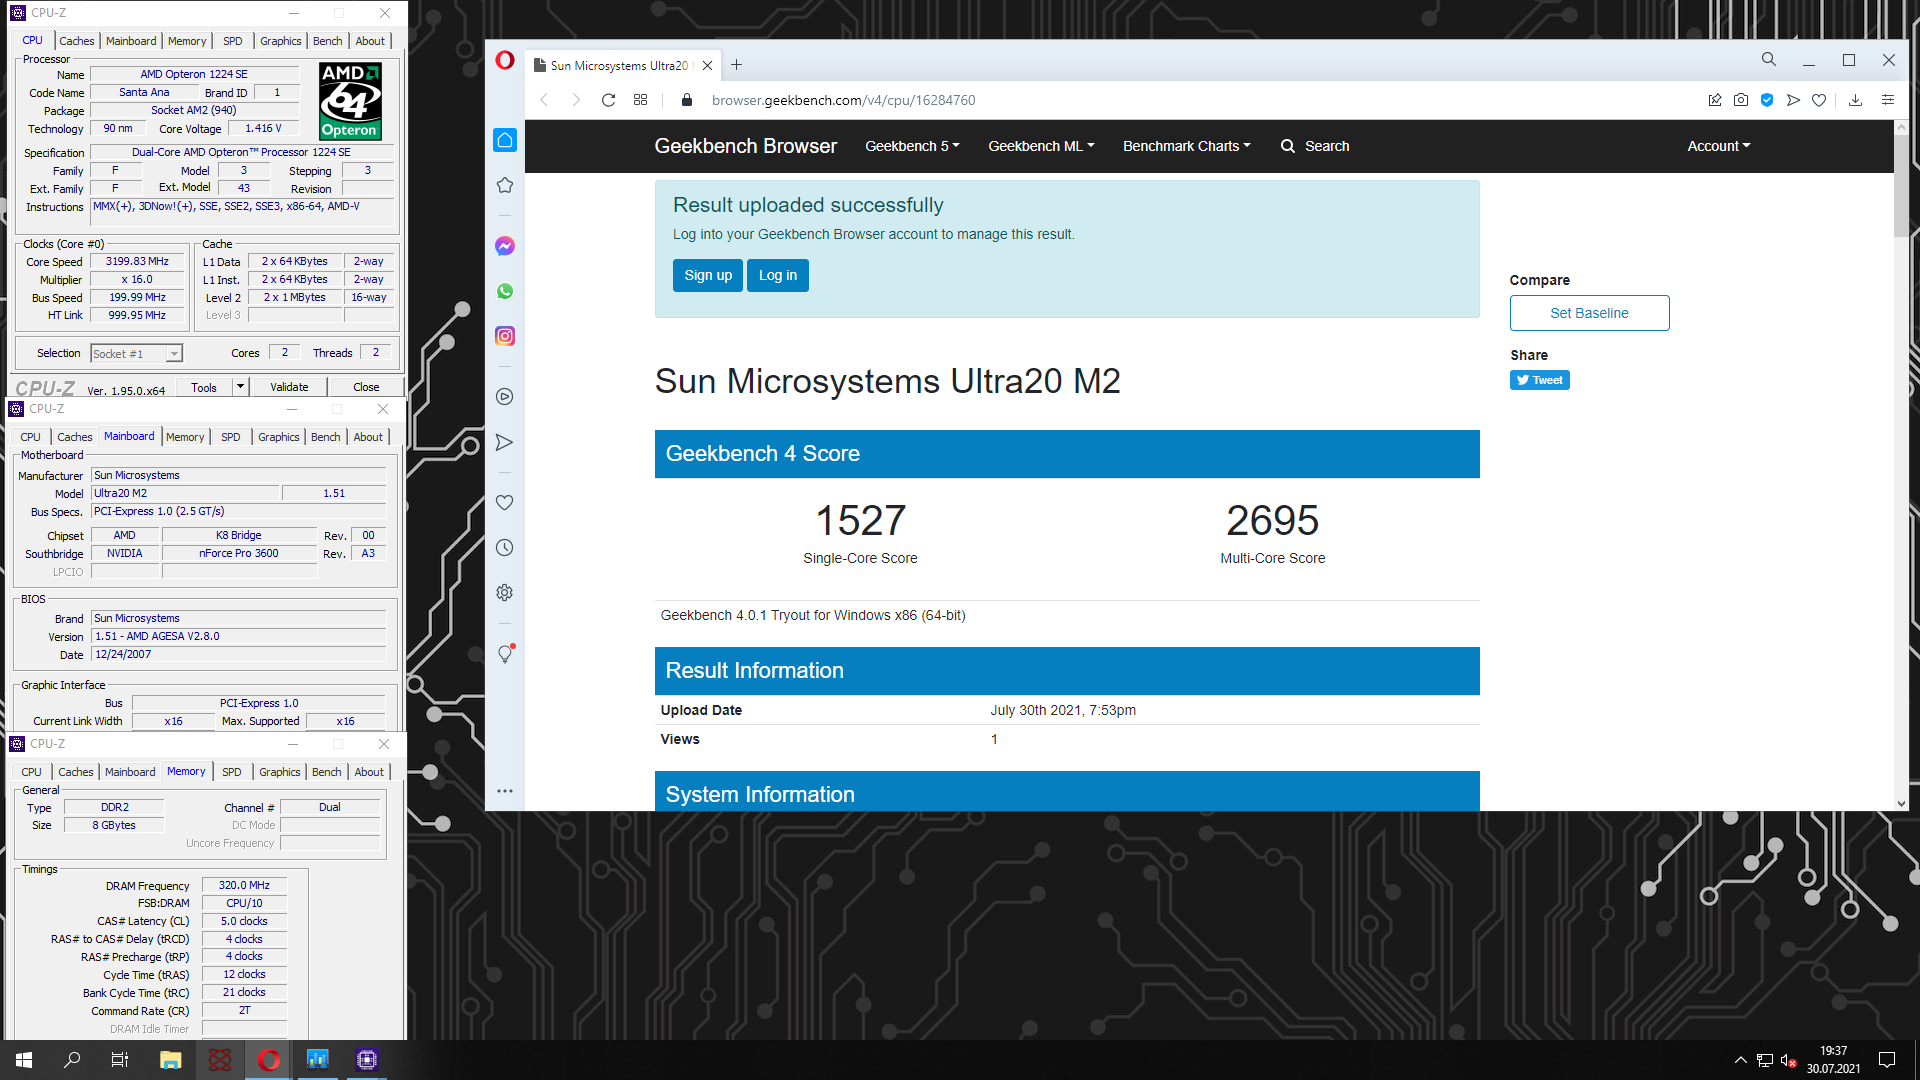Open the Geekbench 5 dropdown menu

[912, 146]
